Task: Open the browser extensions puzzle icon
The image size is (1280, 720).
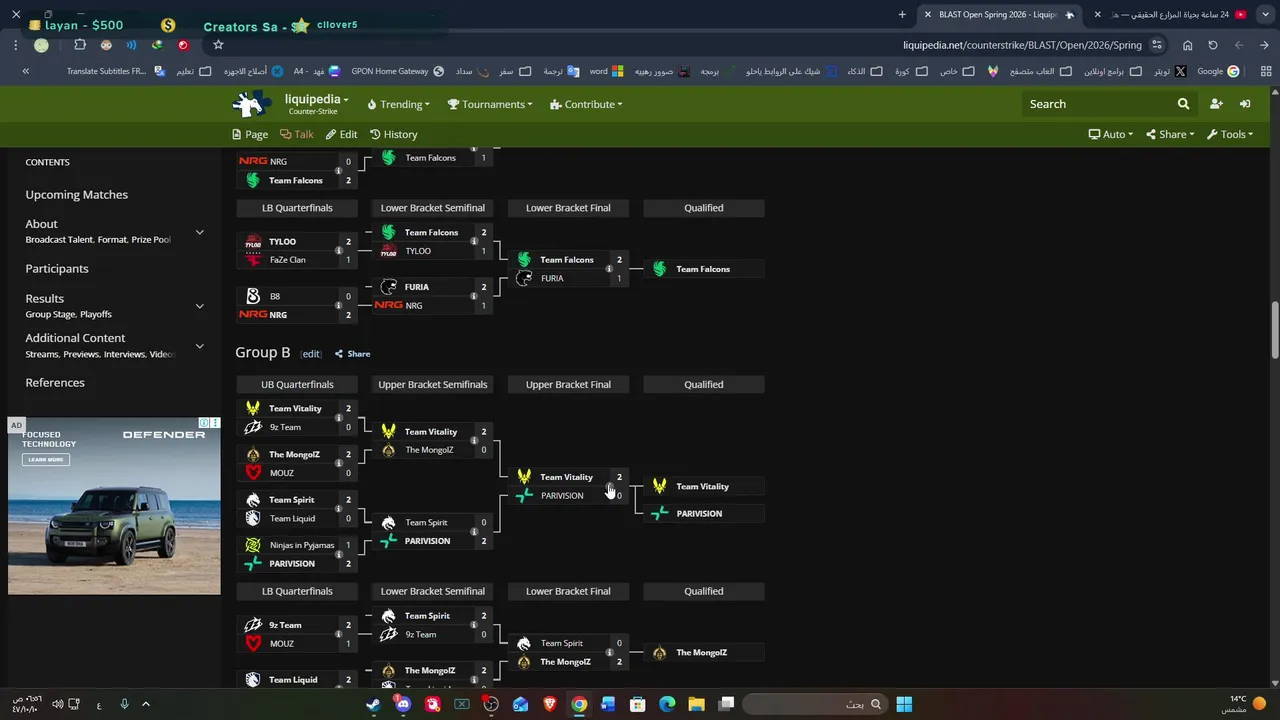Action: point(80,45)
